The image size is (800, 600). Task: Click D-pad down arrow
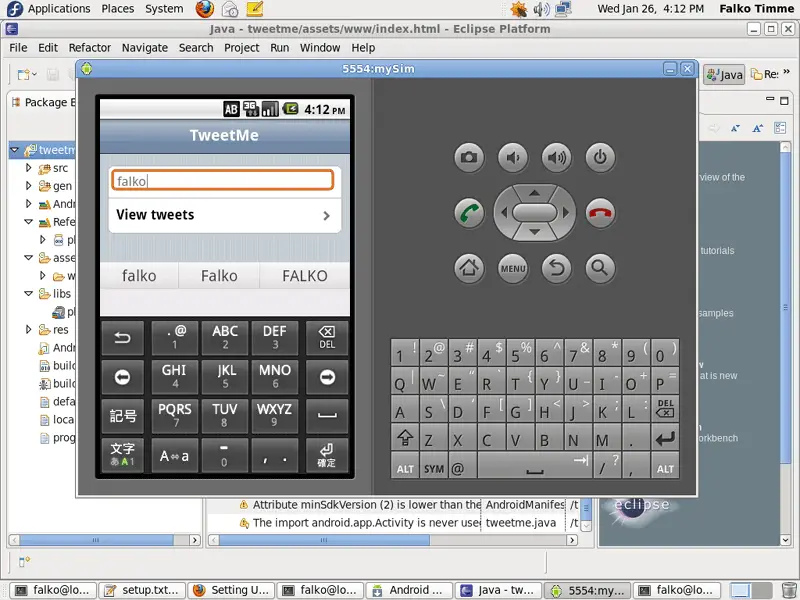(x=534, y=232)
